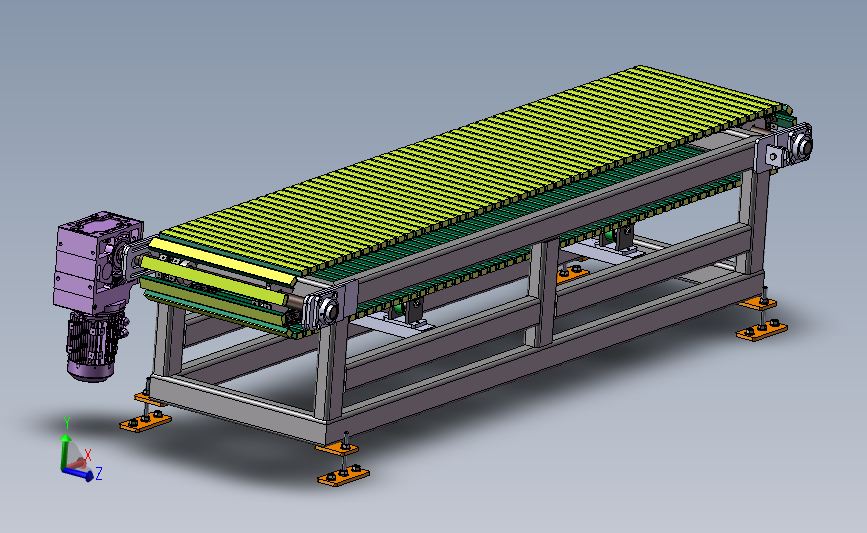Viewport: 867px width, 533px height.
Task: Pick the far-end flange bearing housing
Action: [x=800, y=145]
